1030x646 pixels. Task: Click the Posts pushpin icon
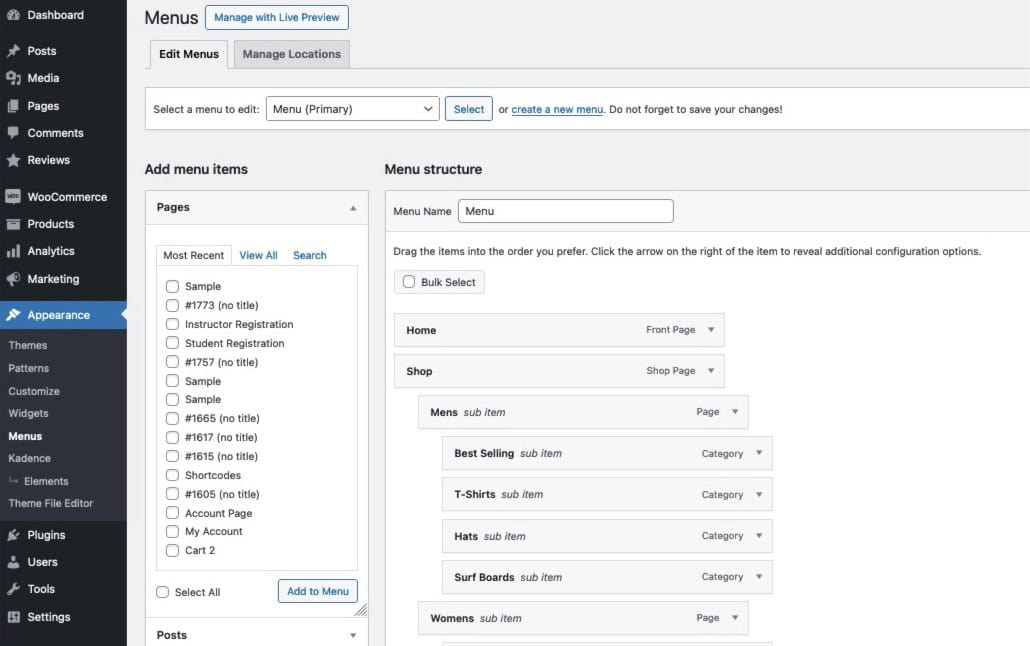(13, 51)
